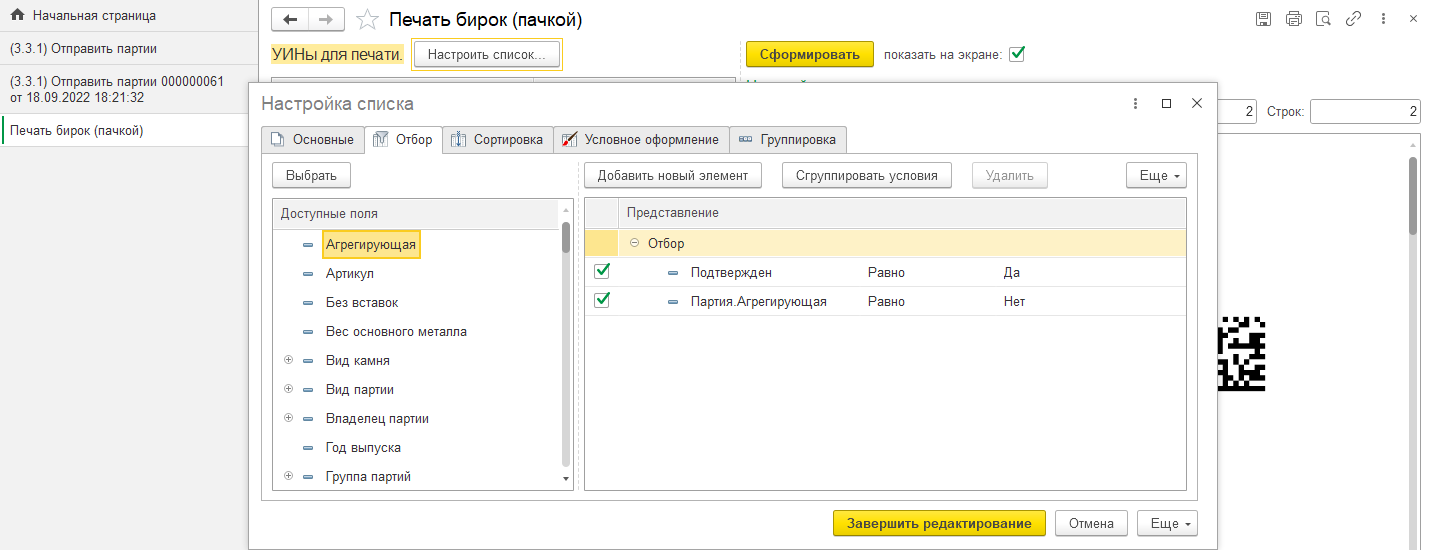Go forward with the right arrow button

click(x=327, y=20)
